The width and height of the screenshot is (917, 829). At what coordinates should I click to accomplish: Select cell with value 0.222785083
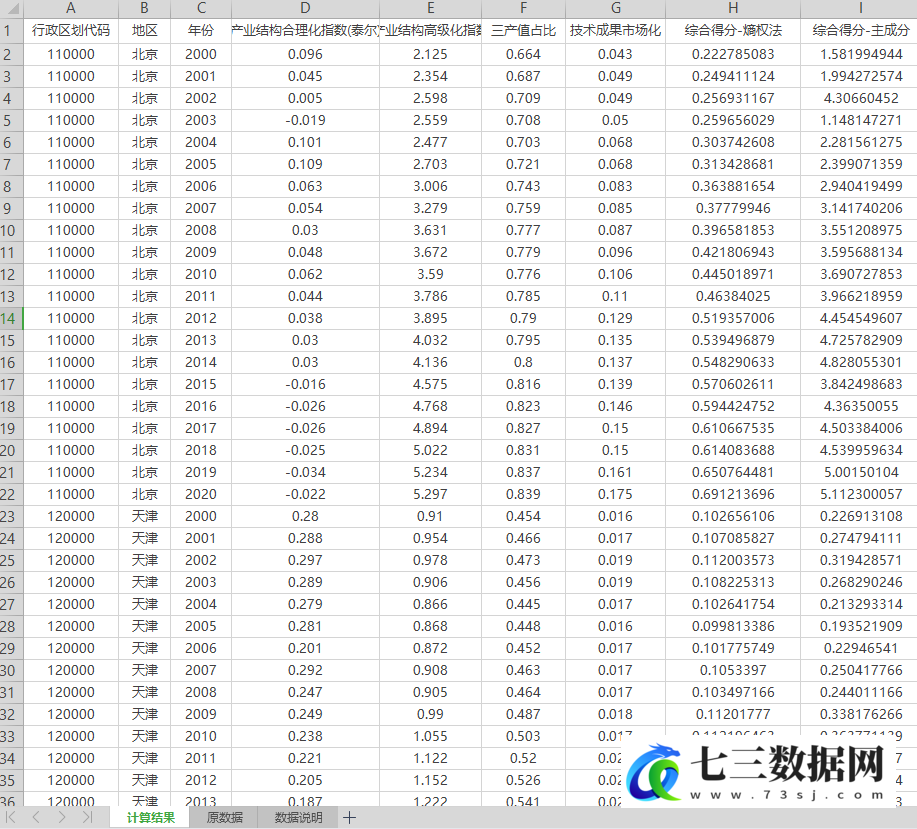click(x=733, y=54)
